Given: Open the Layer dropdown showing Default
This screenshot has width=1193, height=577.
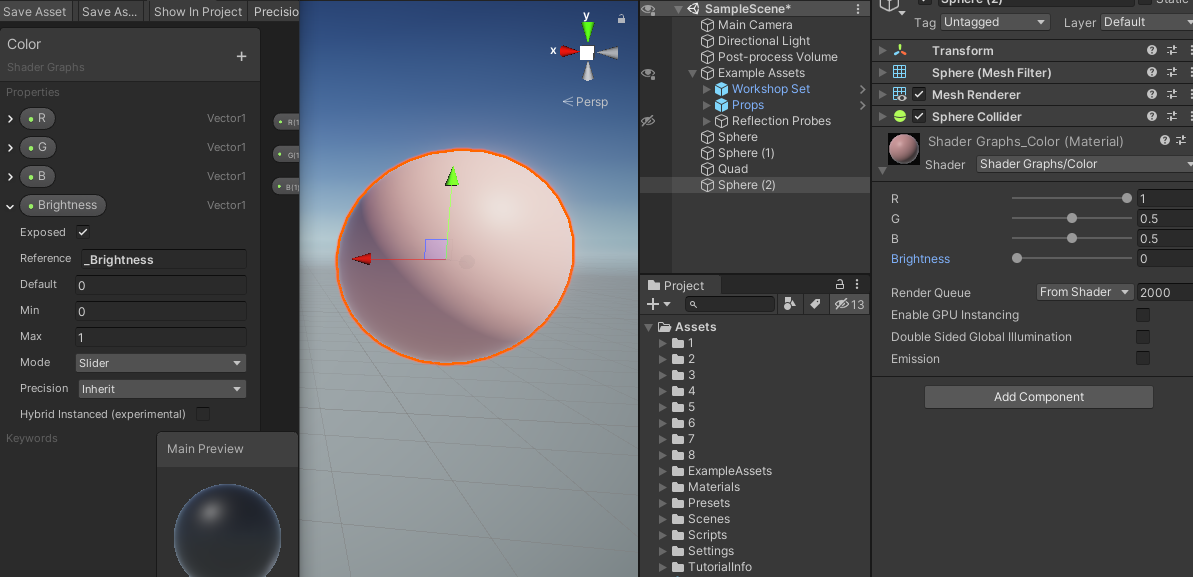Looking at the screenshot, I should 1147,22.
